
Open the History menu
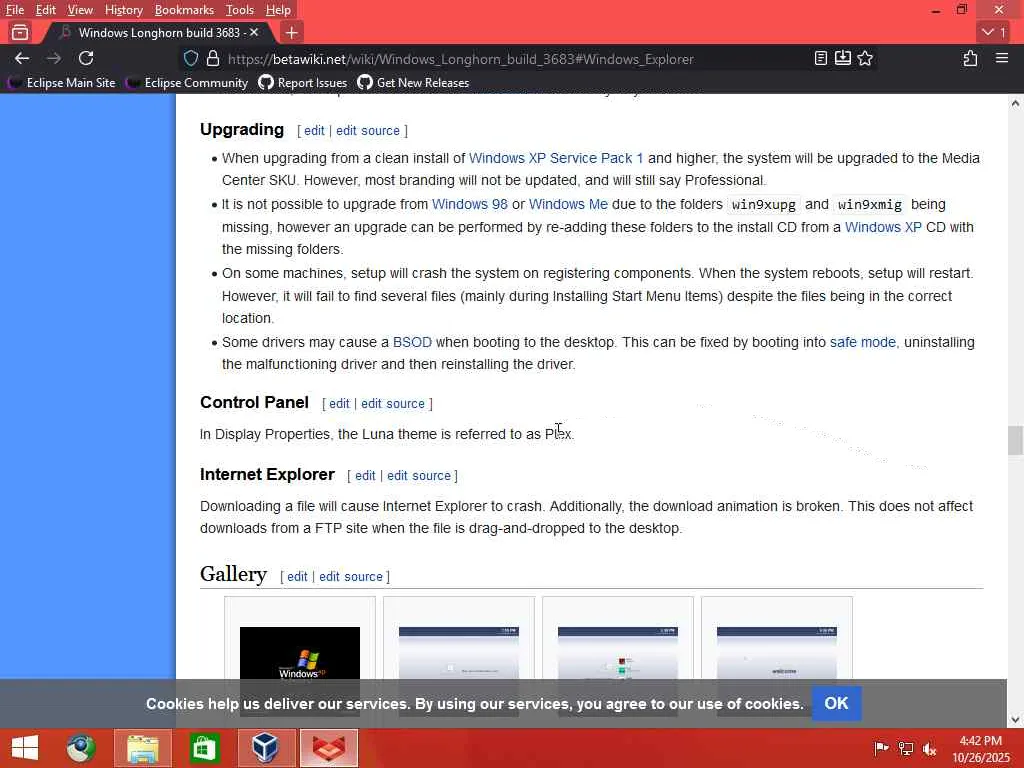pos(123,10)
